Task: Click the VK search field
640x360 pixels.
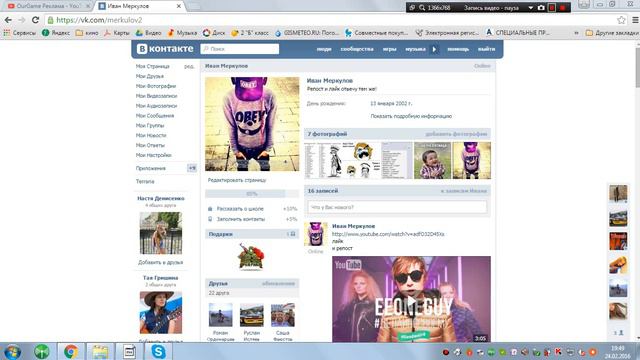Action: [x=240, y=49]
